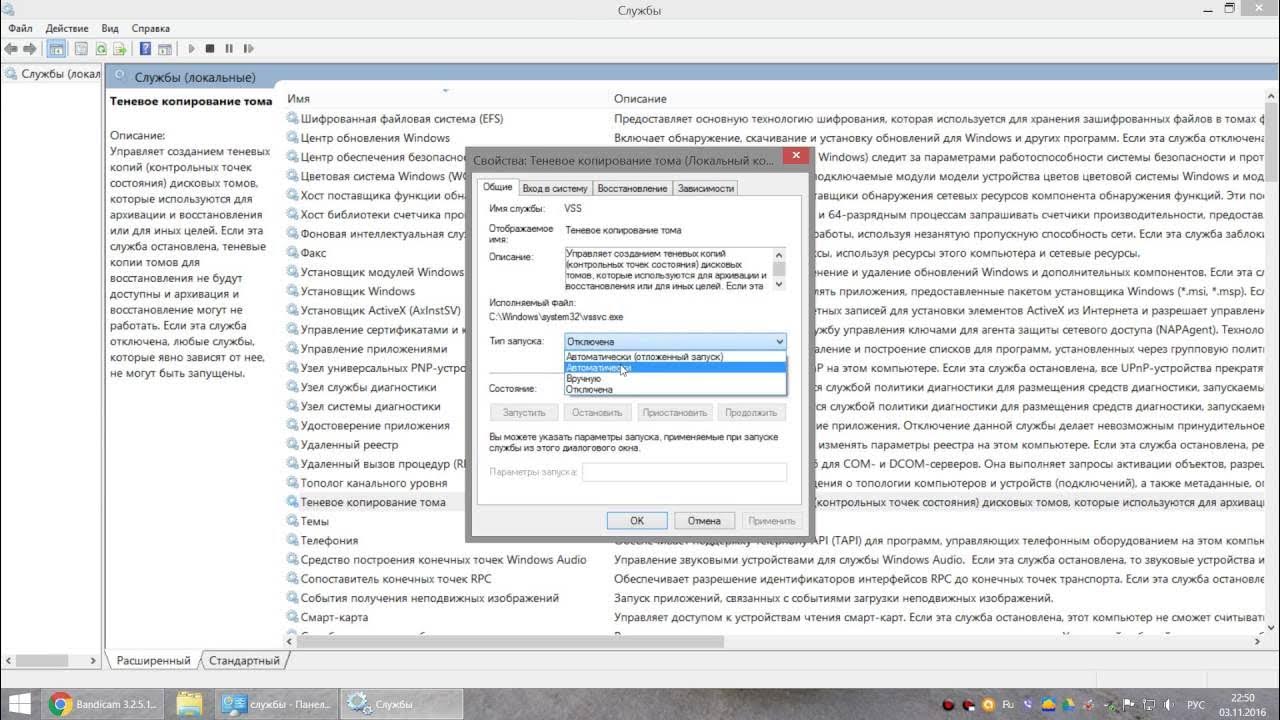The width and height of the screenshot is (1280, 720).
Task: Click the description box scrollbar in dialog
Action: click(780, 269)
